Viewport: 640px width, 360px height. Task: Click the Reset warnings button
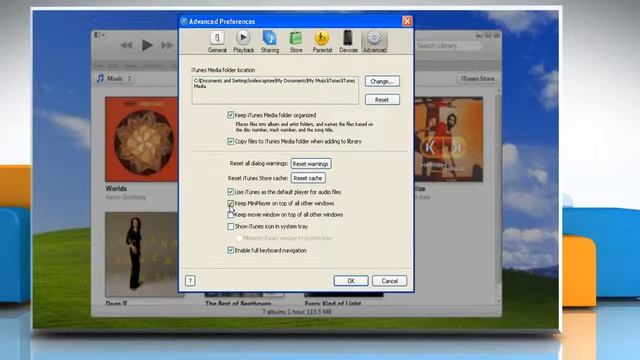(x=311, y=164)
